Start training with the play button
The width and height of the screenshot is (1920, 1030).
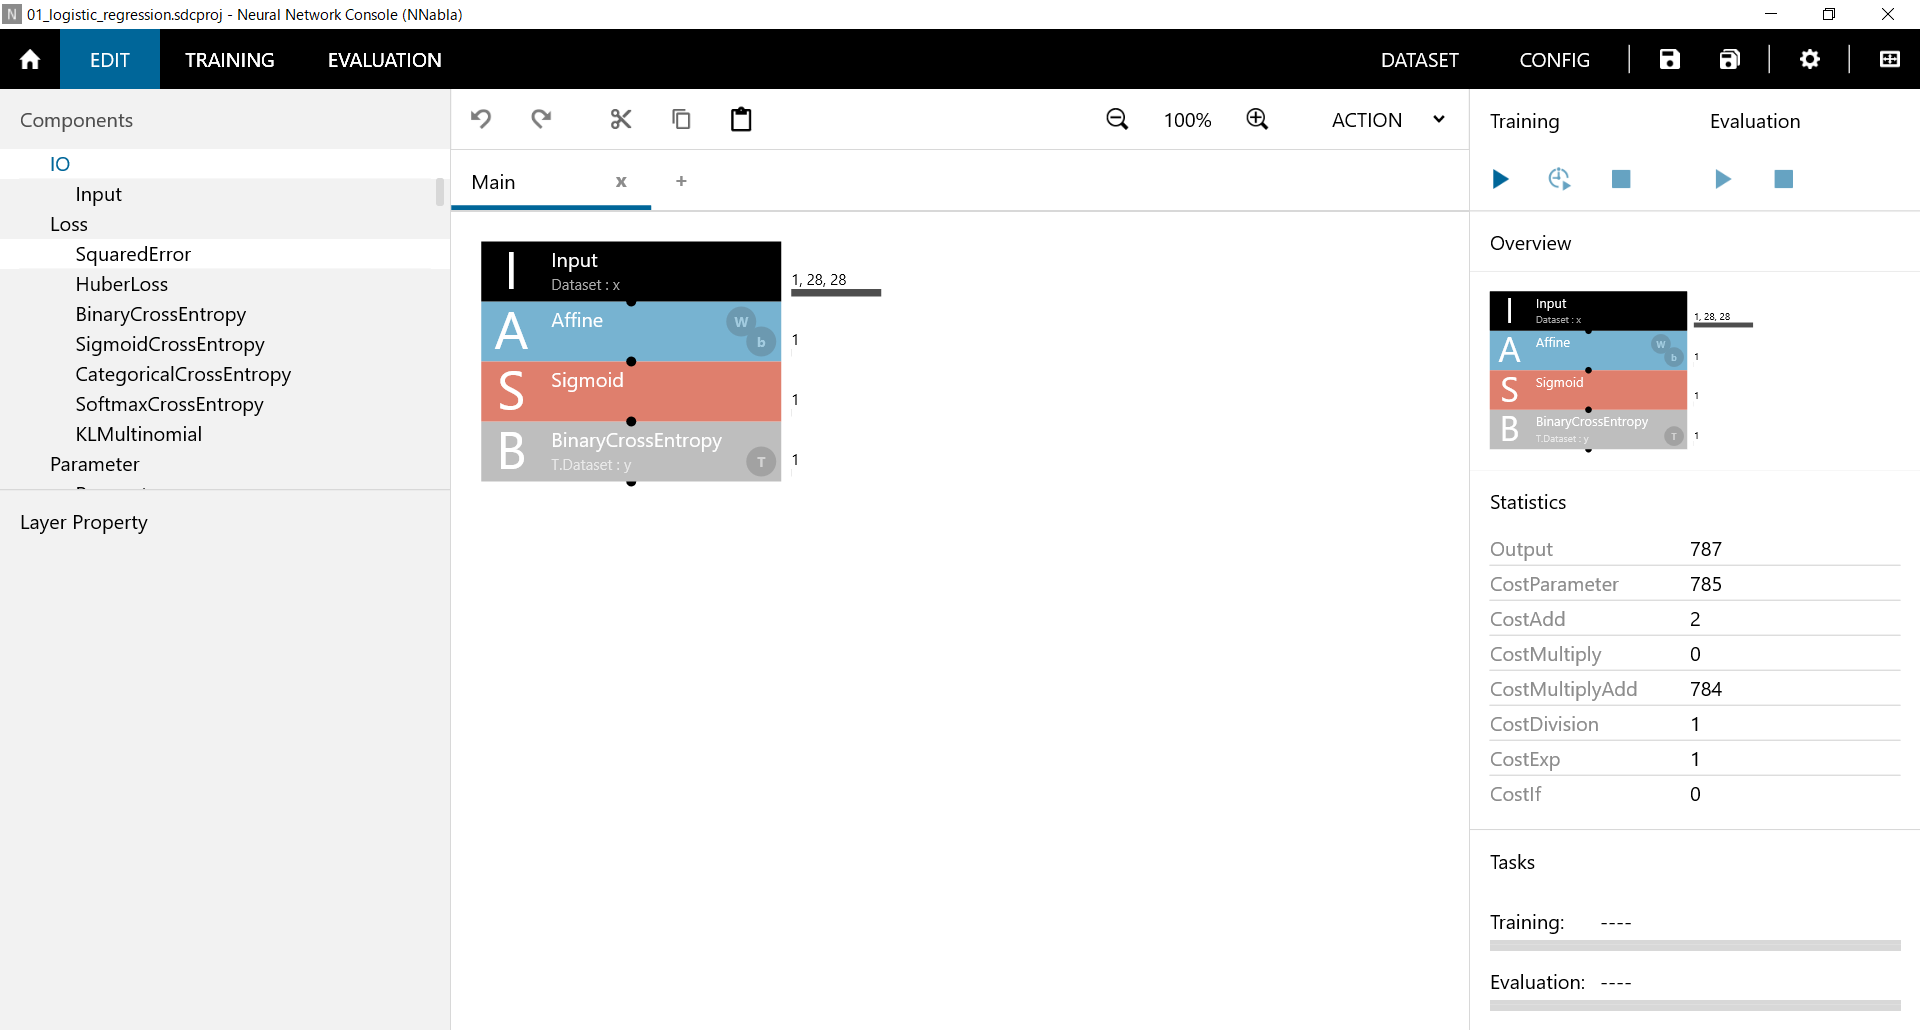(x=1500, y=179)
